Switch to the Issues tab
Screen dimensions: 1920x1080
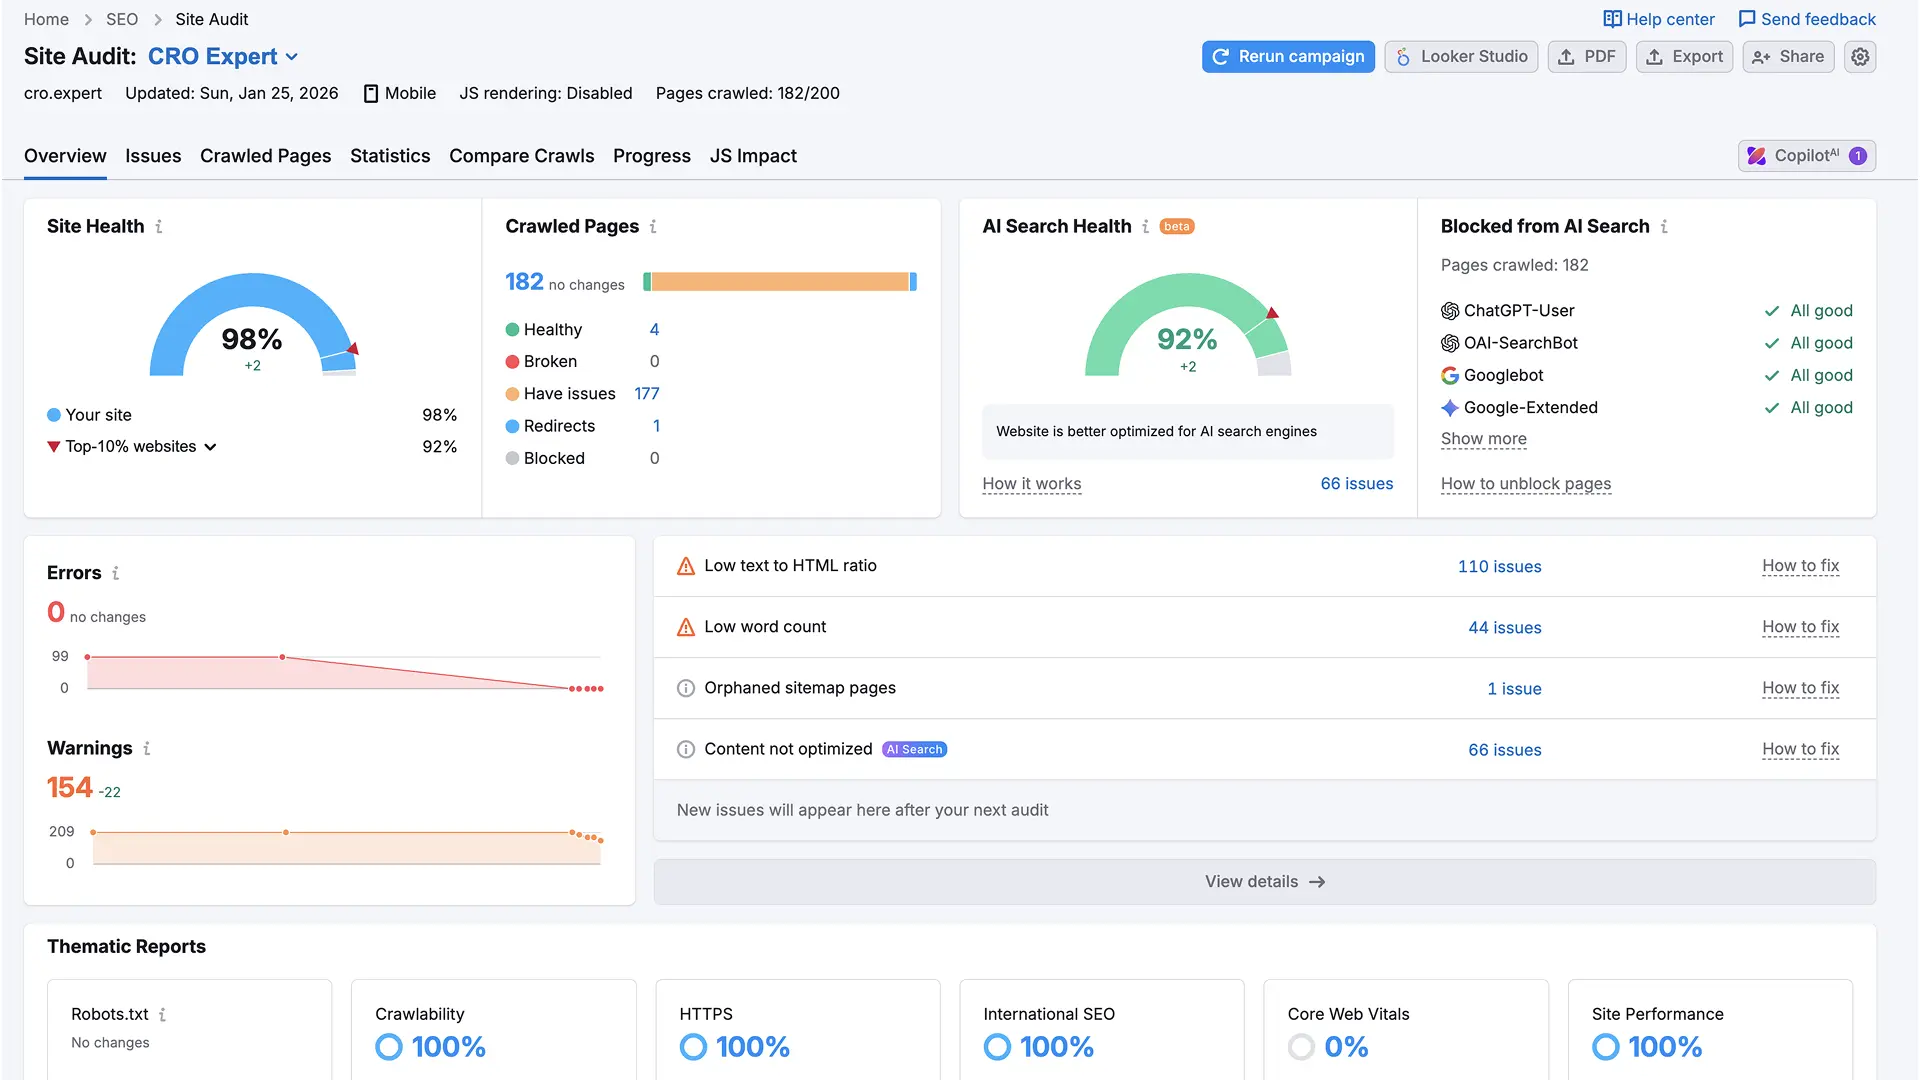(x=152, y=156)
